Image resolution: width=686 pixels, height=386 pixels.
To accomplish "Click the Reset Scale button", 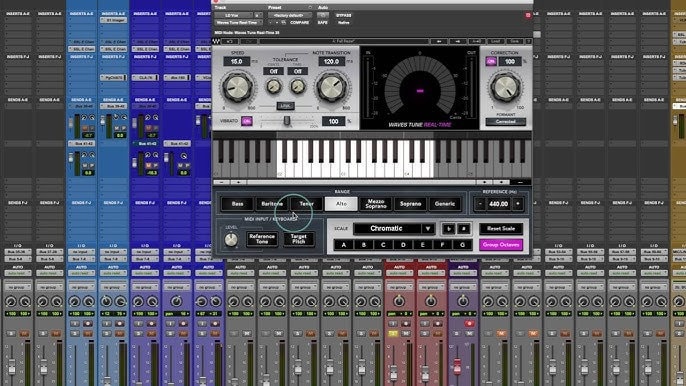I will point(501,228).
